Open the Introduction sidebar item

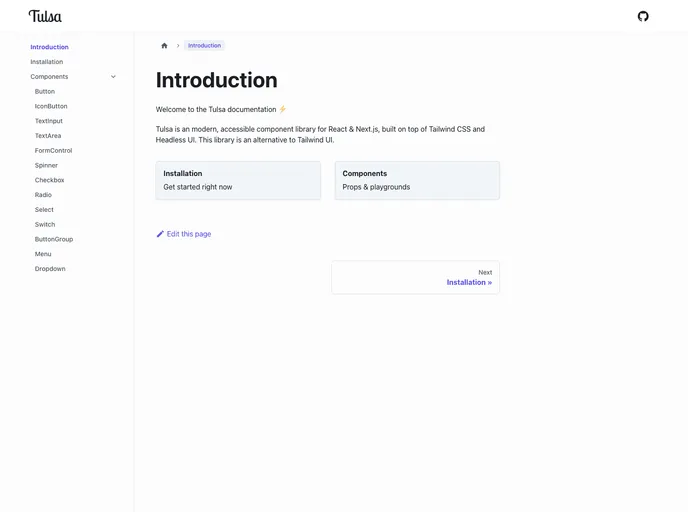(49, 47)
